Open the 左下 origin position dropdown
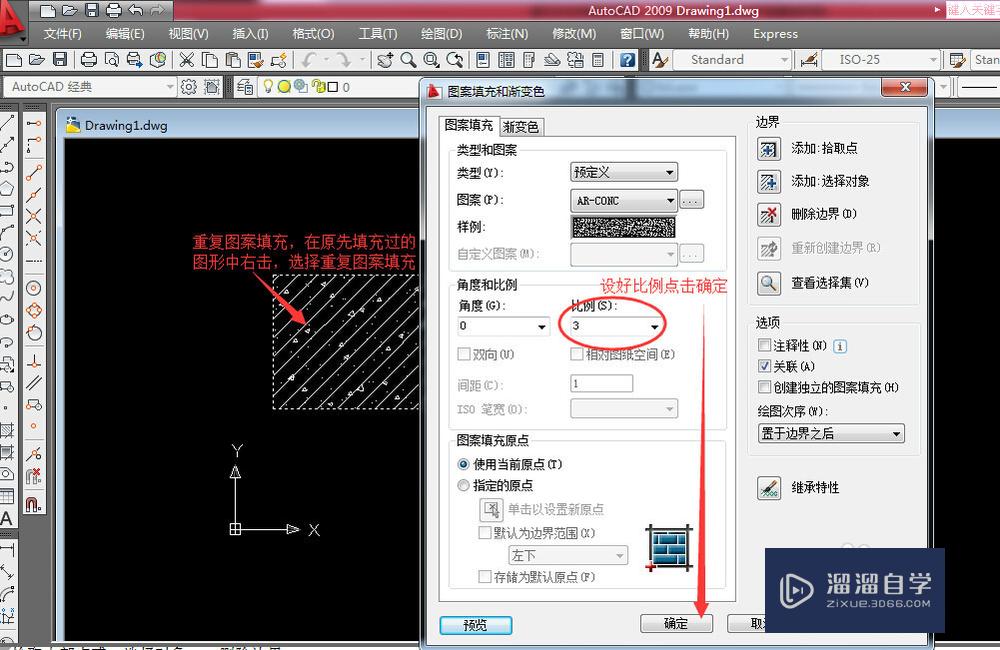1000x650 pixels. tap(568, 556)
